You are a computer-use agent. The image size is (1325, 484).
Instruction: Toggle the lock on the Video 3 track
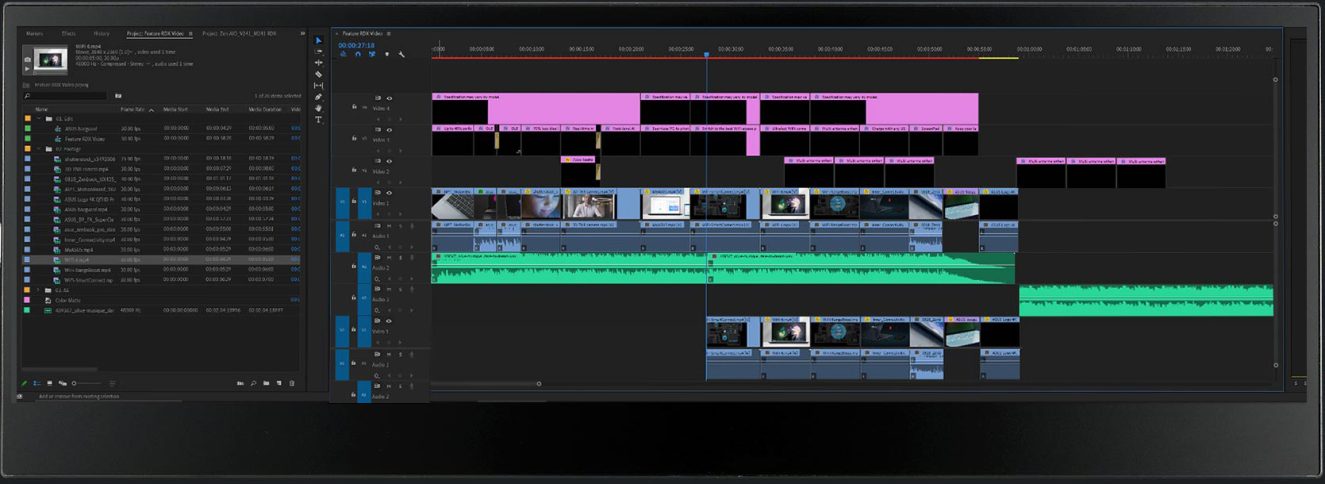tap(354, 138)
